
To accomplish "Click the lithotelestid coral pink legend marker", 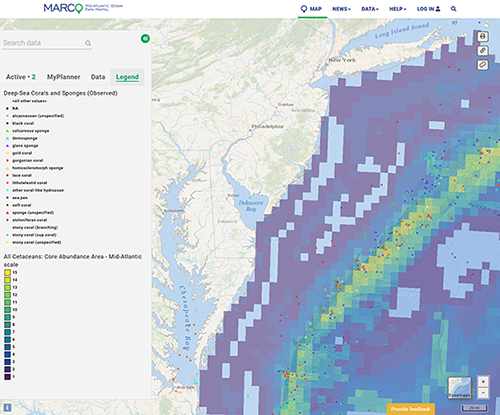I will tap(7, 183).
